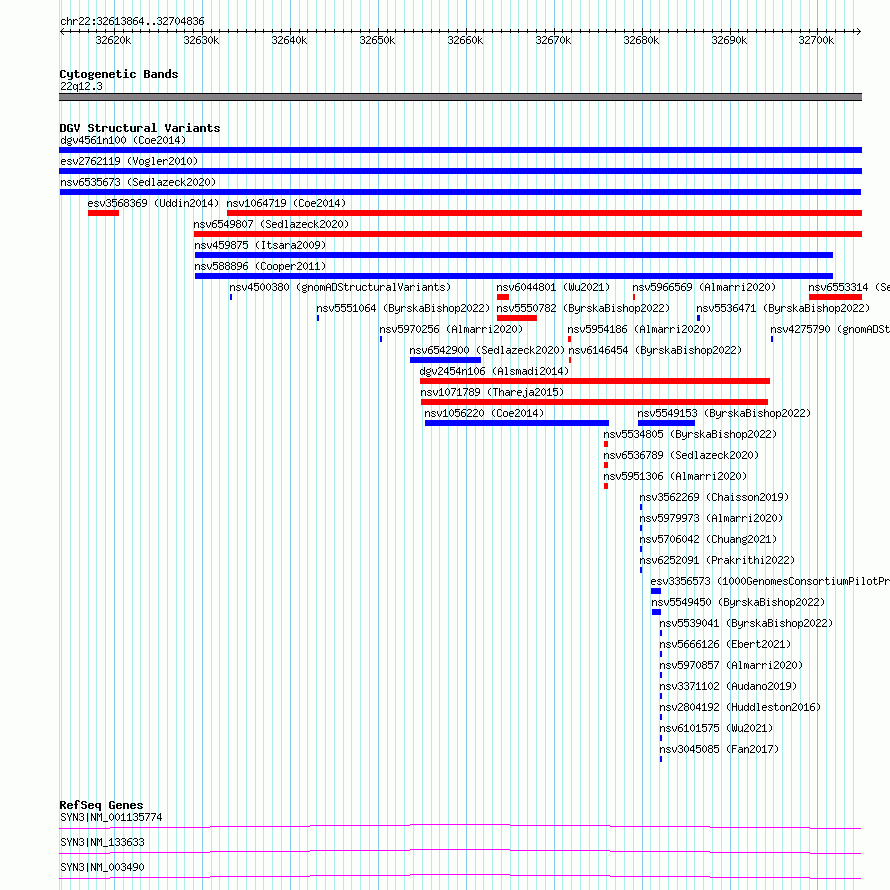This screenshot has width=890, height=890.
Task: Click nsv4275790 variant label
Action: click(830, 329)
